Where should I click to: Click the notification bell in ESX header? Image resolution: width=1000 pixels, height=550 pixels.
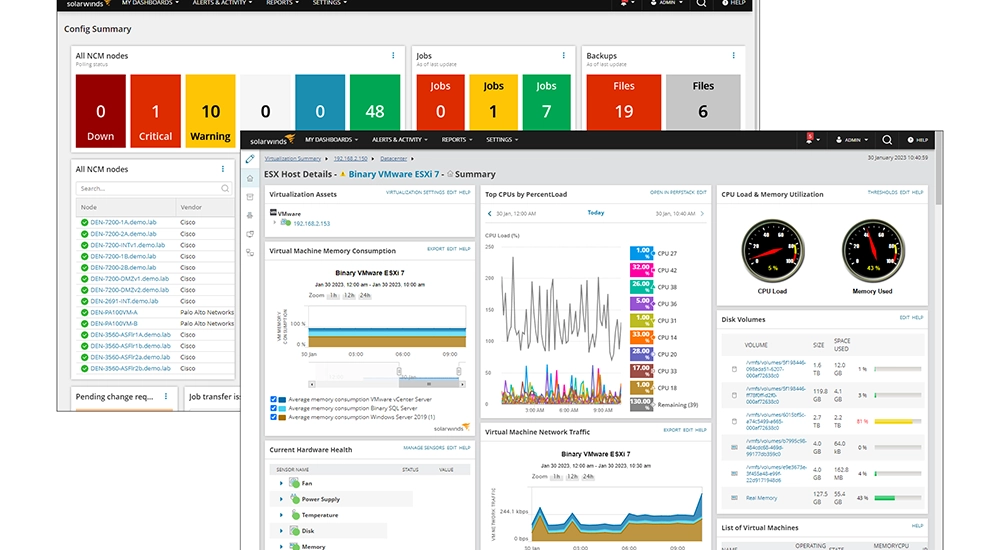click(809, 140)
